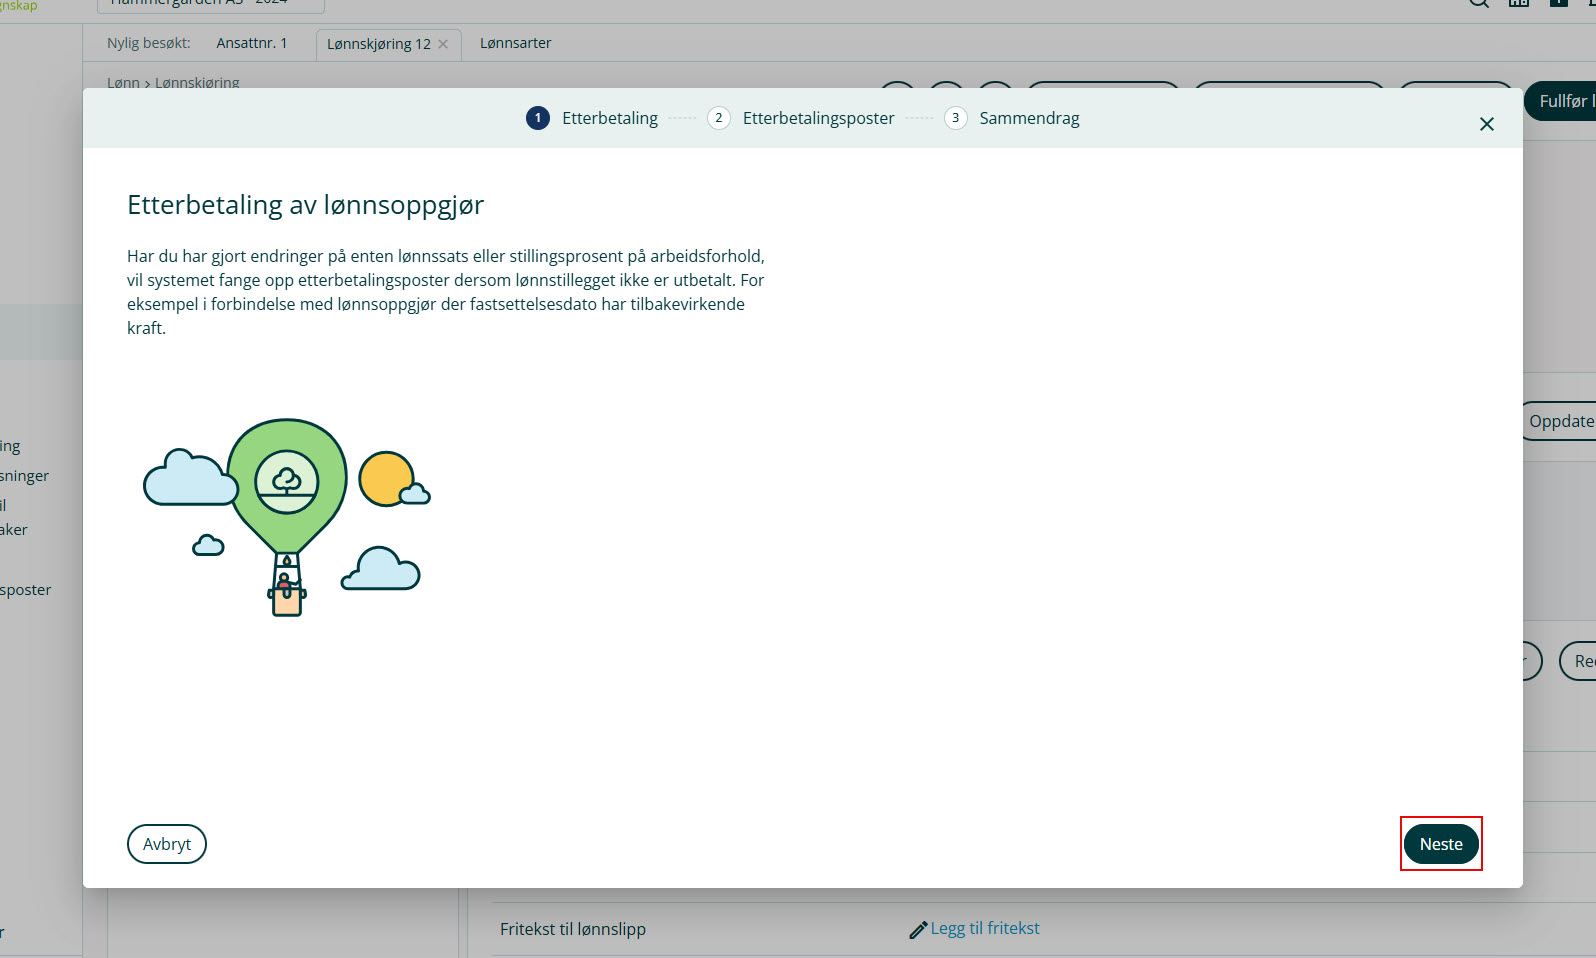Close the Etterbetaling dialog with the X
Screen dimensions: 1596x958
[x=1486, y=124]
